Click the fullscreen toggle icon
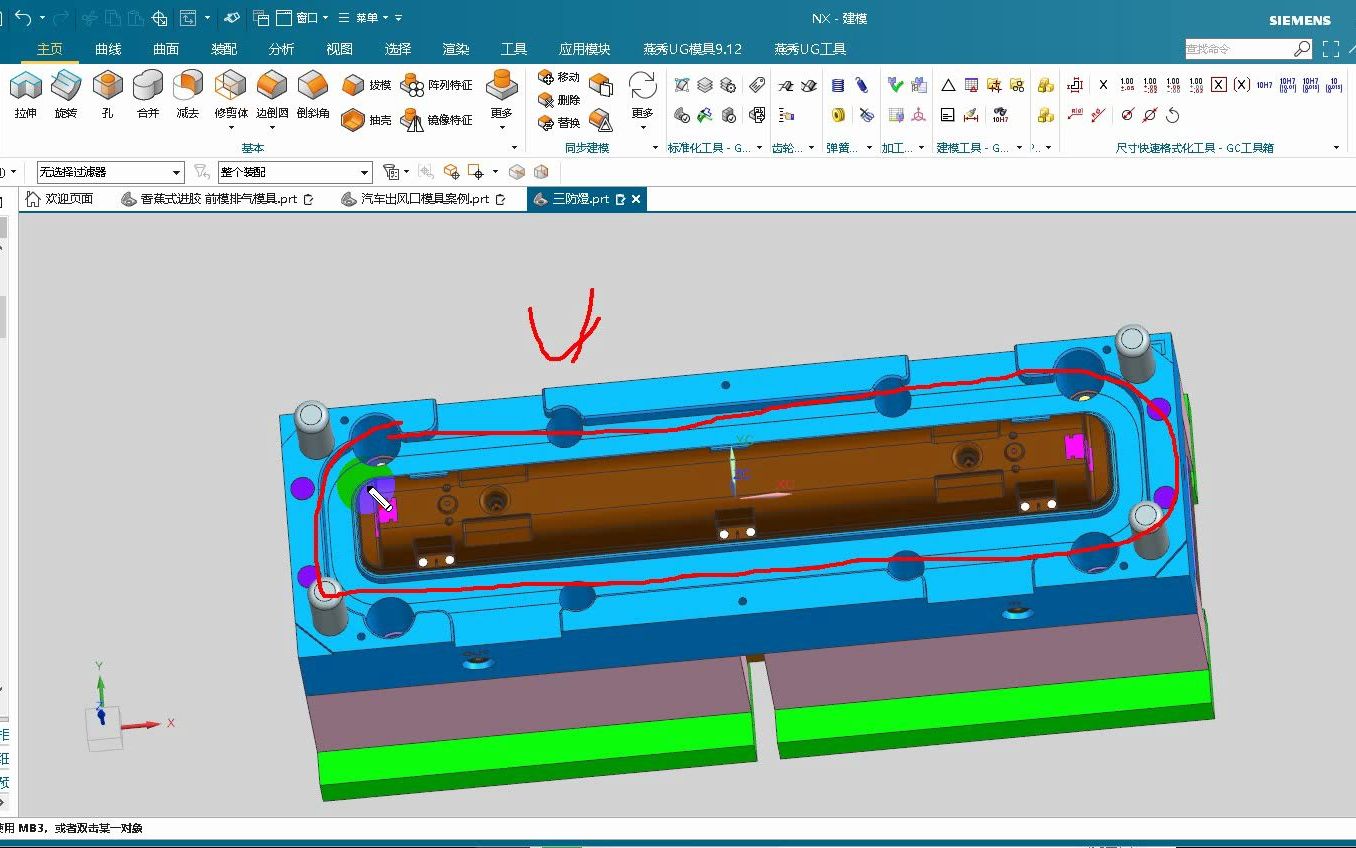The height and width of the screenshot is (848, 1356). pos(1330,48)
